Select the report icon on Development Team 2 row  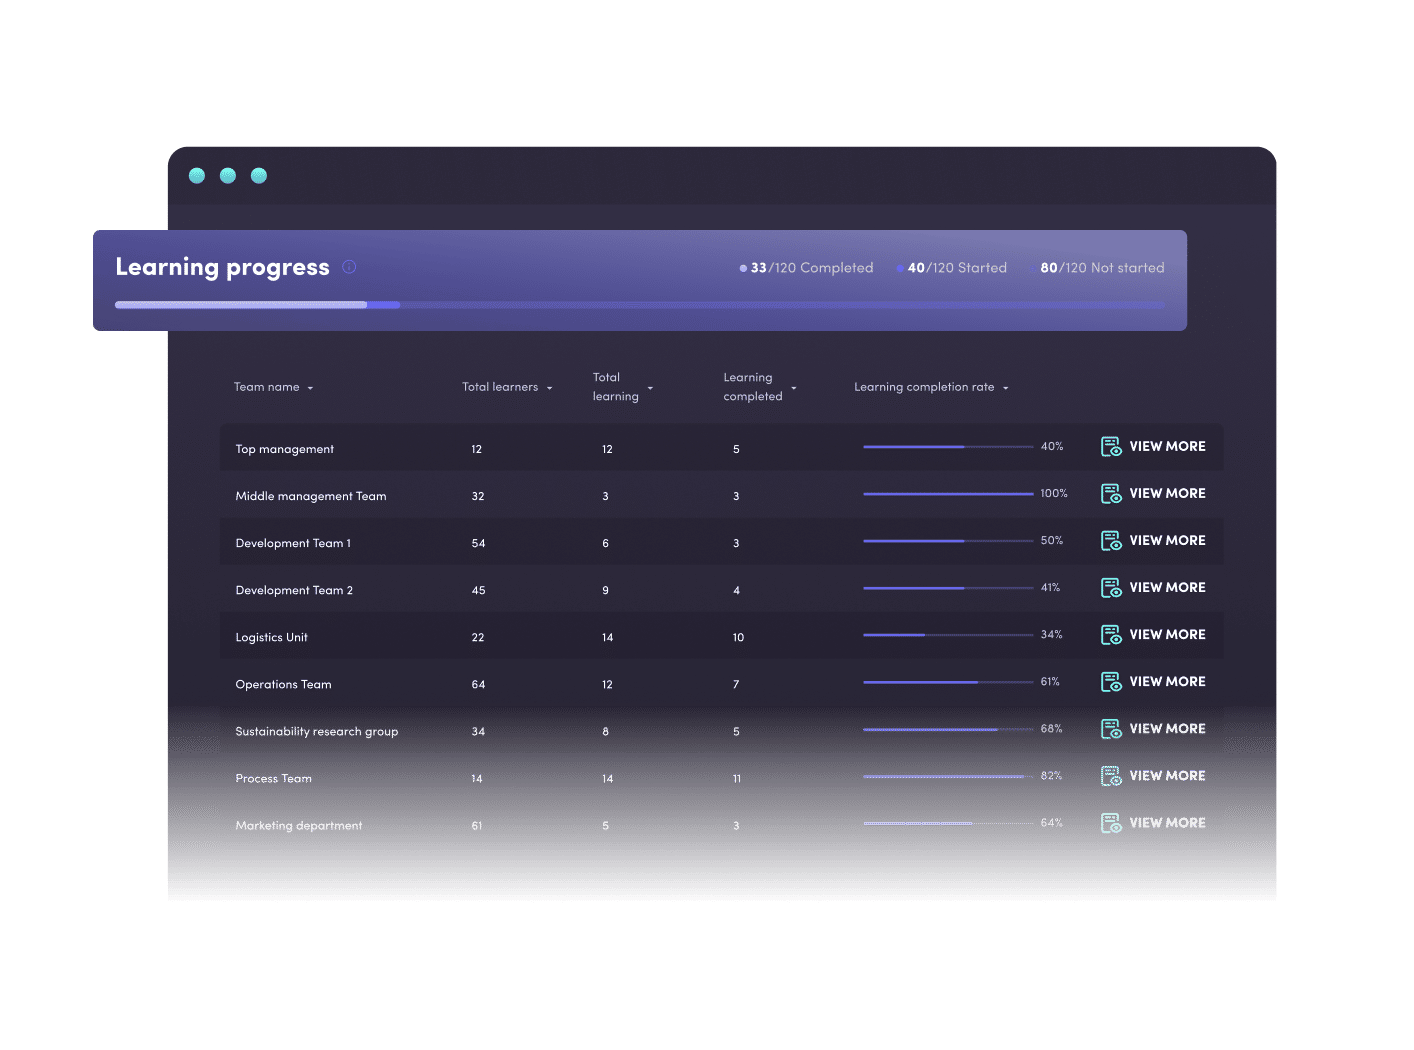(1111, 587)
